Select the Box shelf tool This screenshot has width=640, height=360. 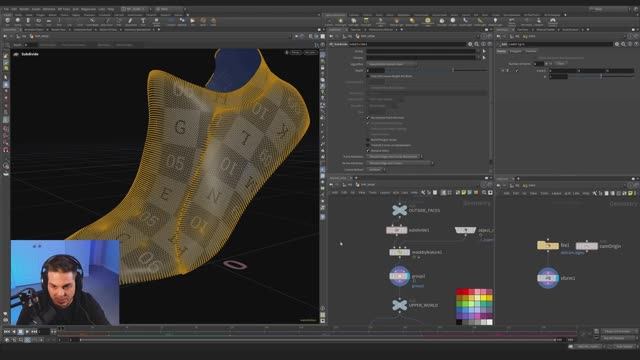click(x=7, y=21)
